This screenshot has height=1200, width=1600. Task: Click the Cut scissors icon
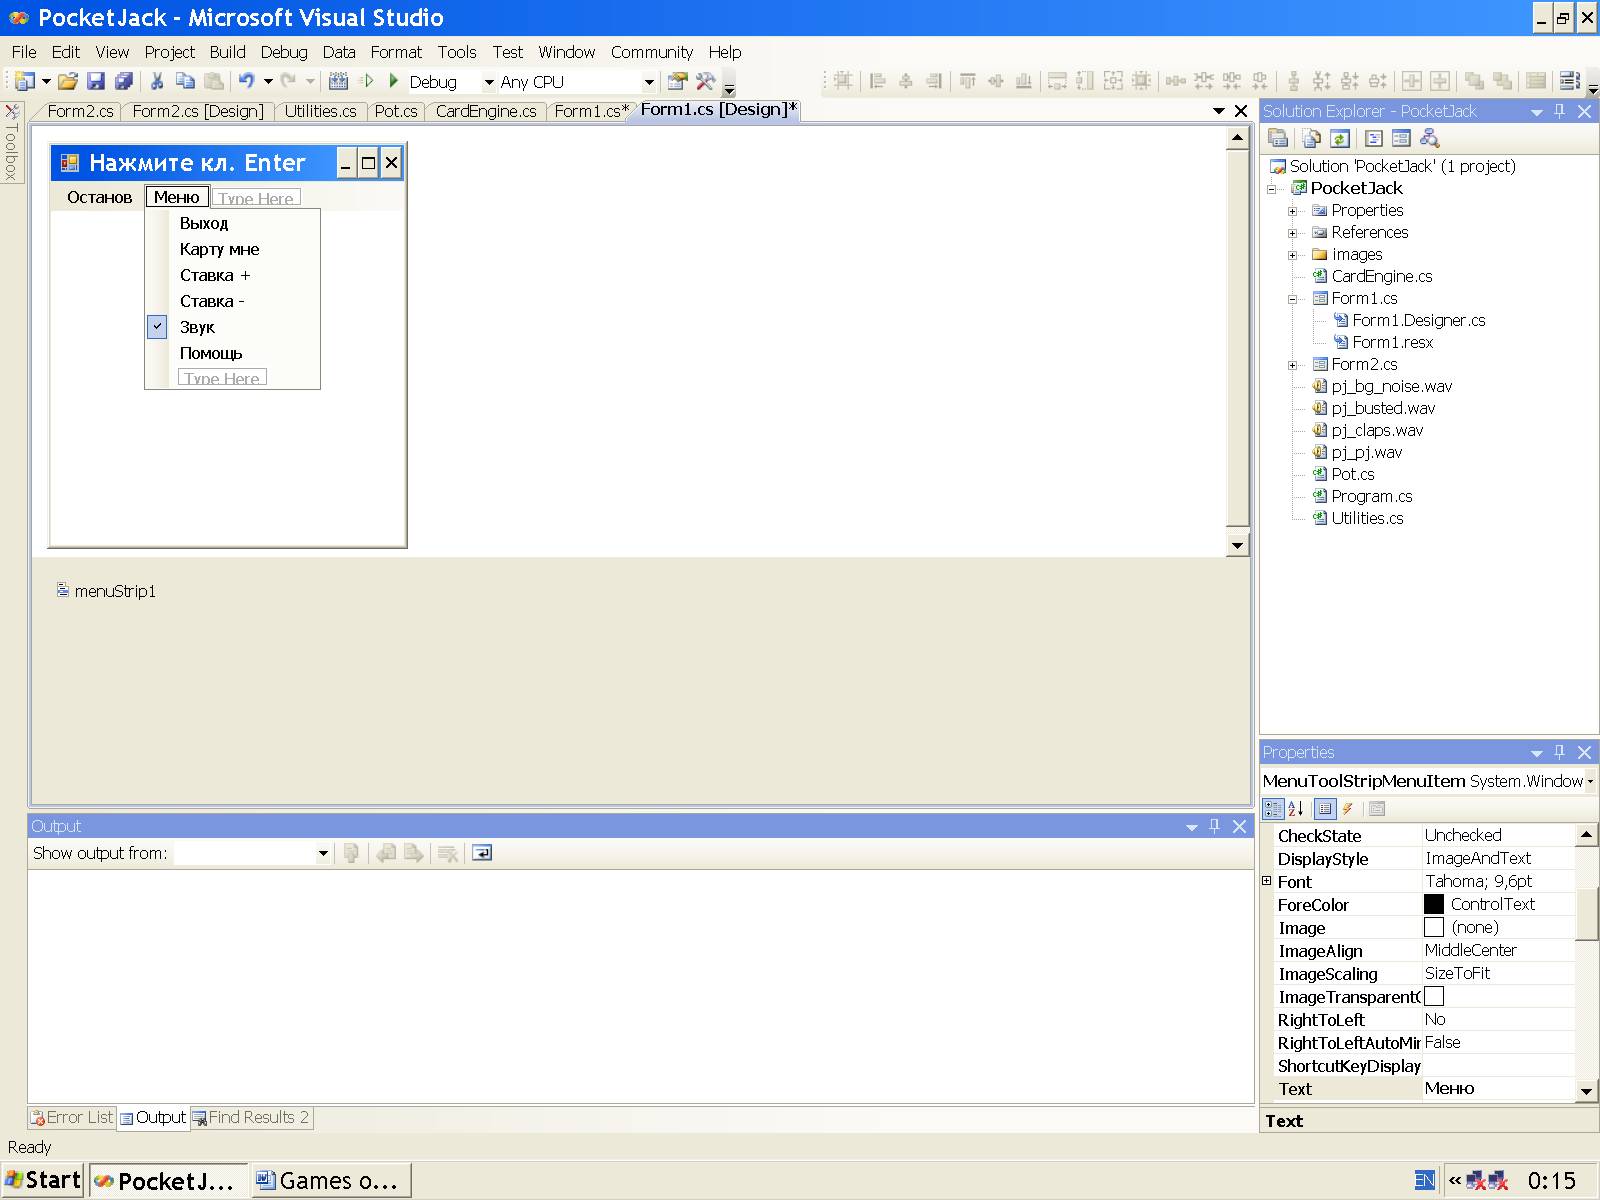[x=157, y=82]
